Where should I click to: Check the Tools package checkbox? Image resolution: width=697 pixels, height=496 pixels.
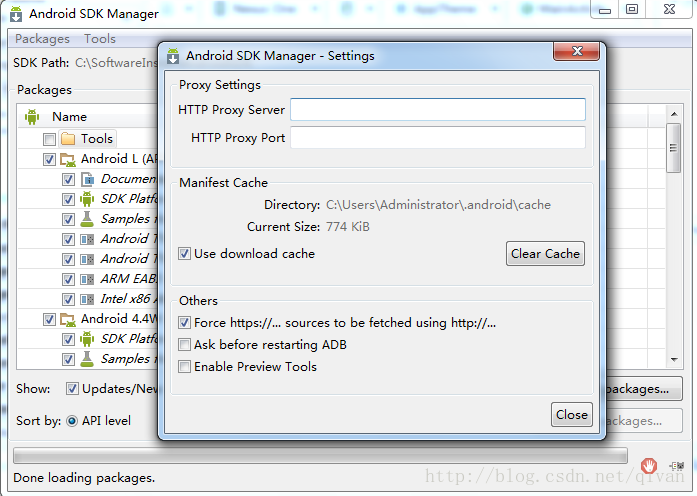49,140
